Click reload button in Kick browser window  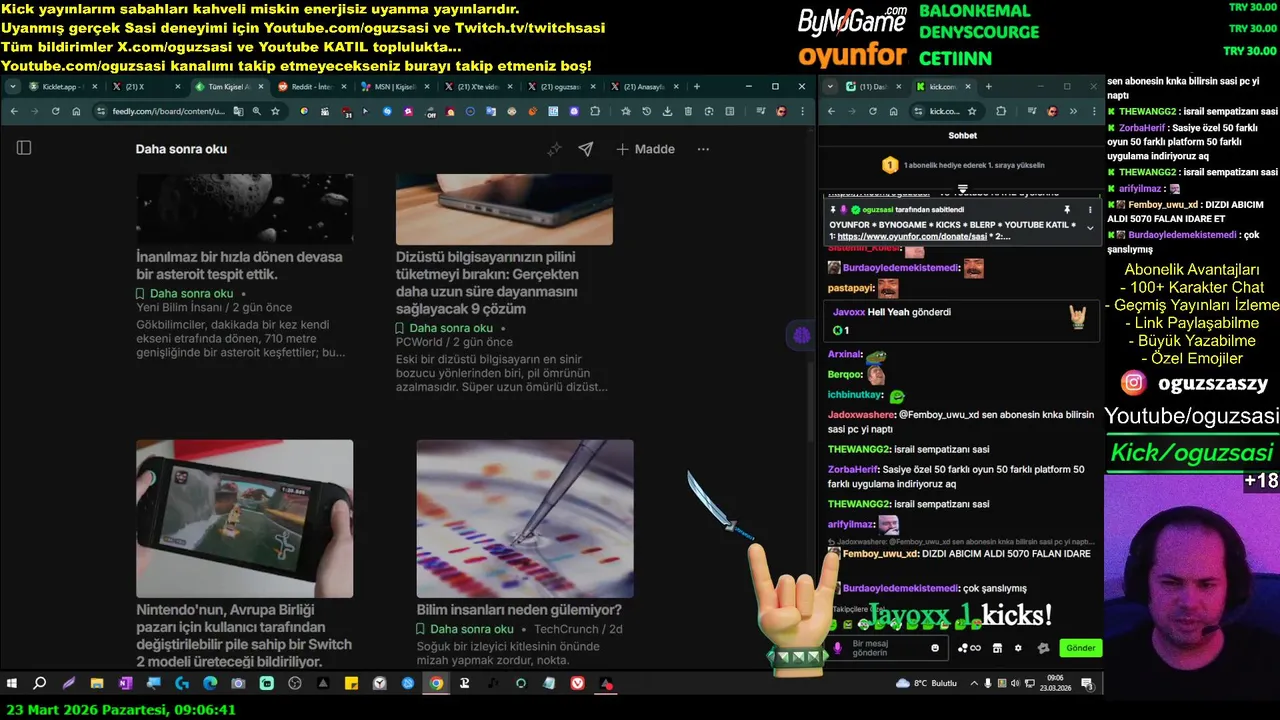873,111
